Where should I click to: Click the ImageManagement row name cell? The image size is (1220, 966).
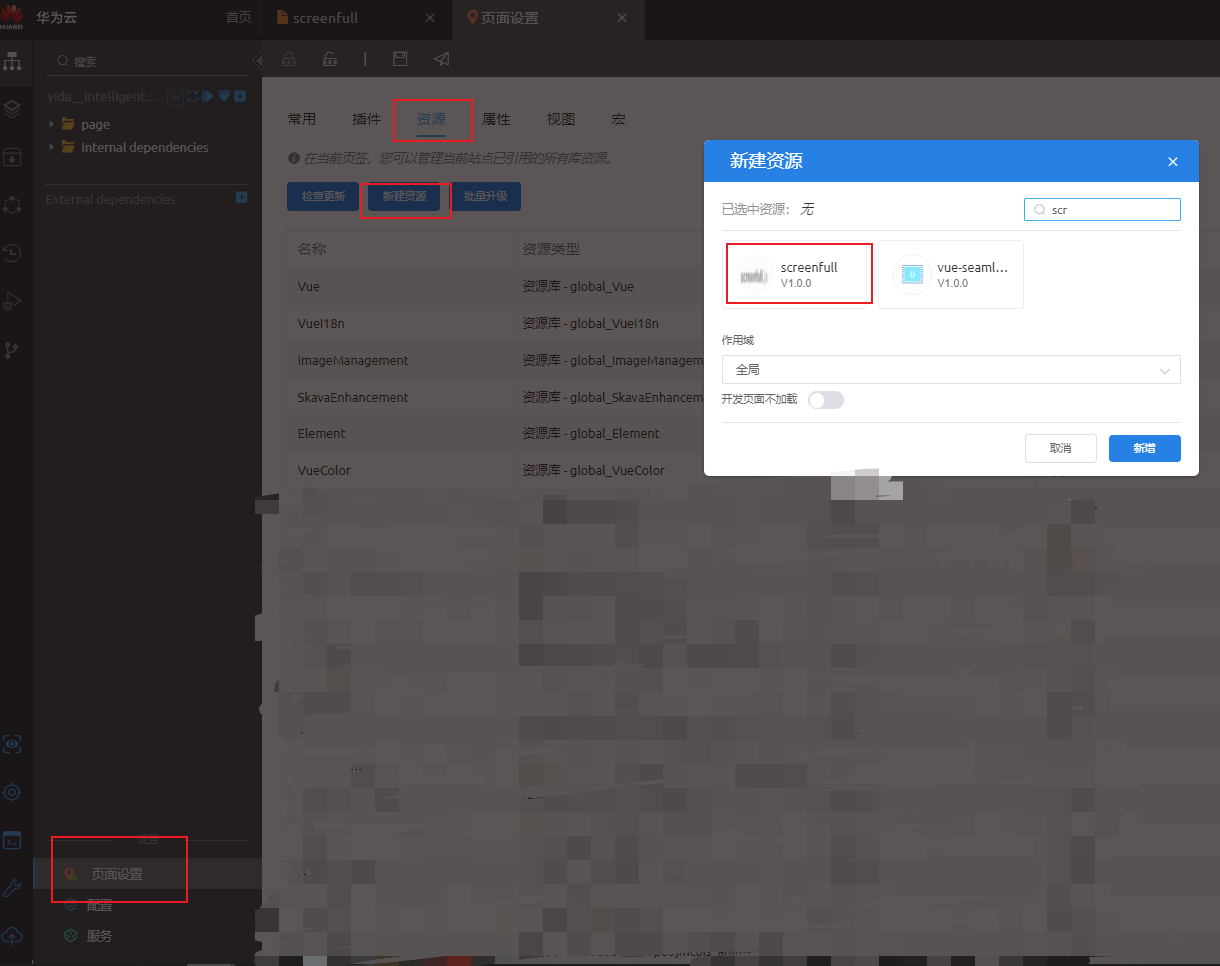pyautogui.click(x=400, y=360)
